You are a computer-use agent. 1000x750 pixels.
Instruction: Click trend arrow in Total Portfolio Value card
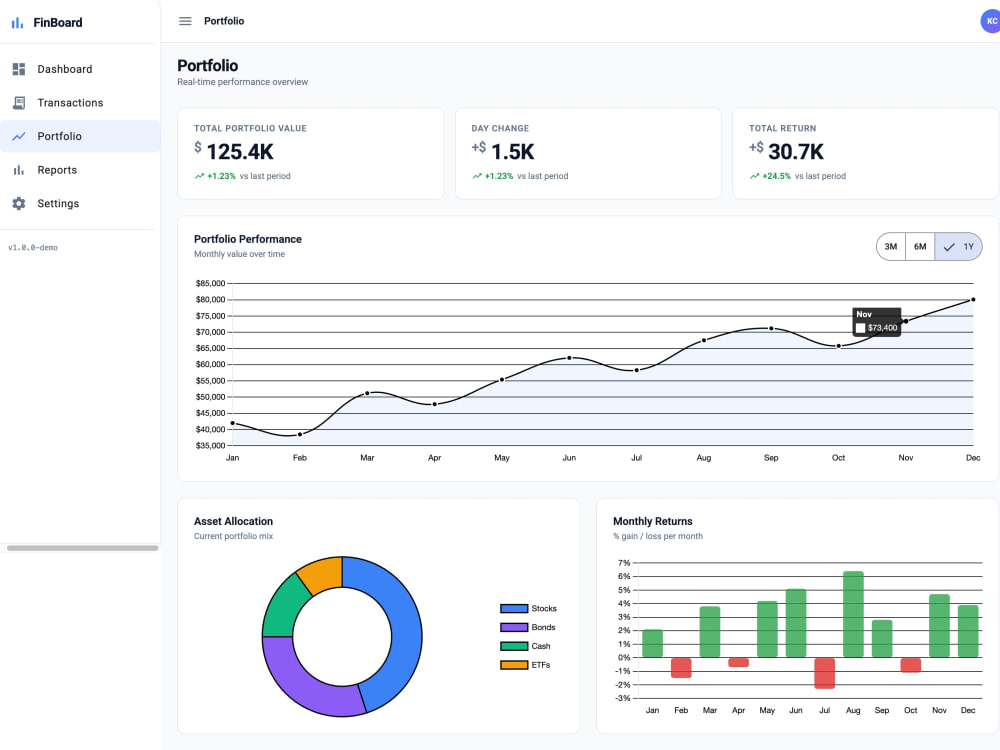click(199, 176)
